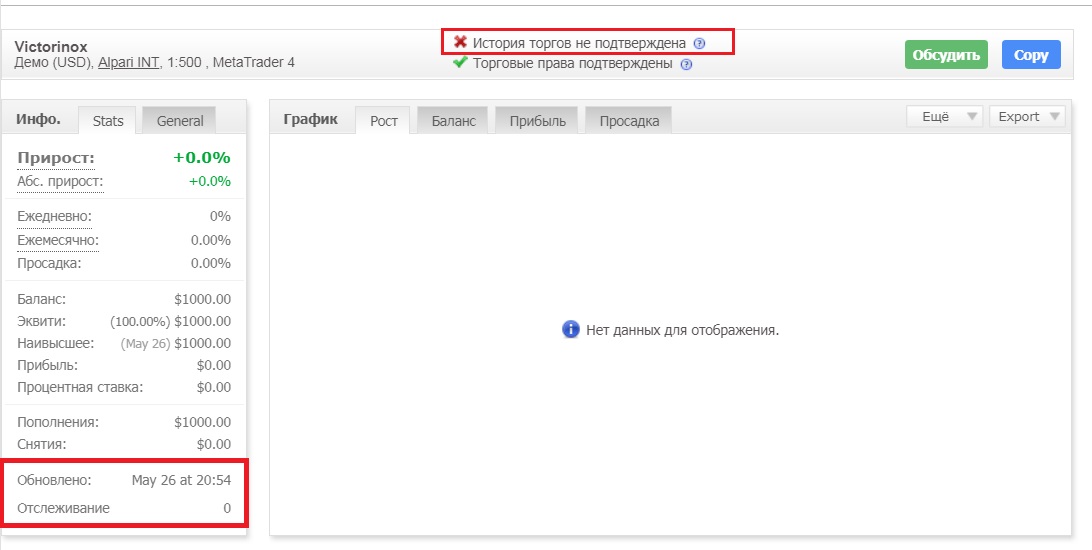Select the Просадка chart tab
1092x550 pixels.
coord(629,120)
